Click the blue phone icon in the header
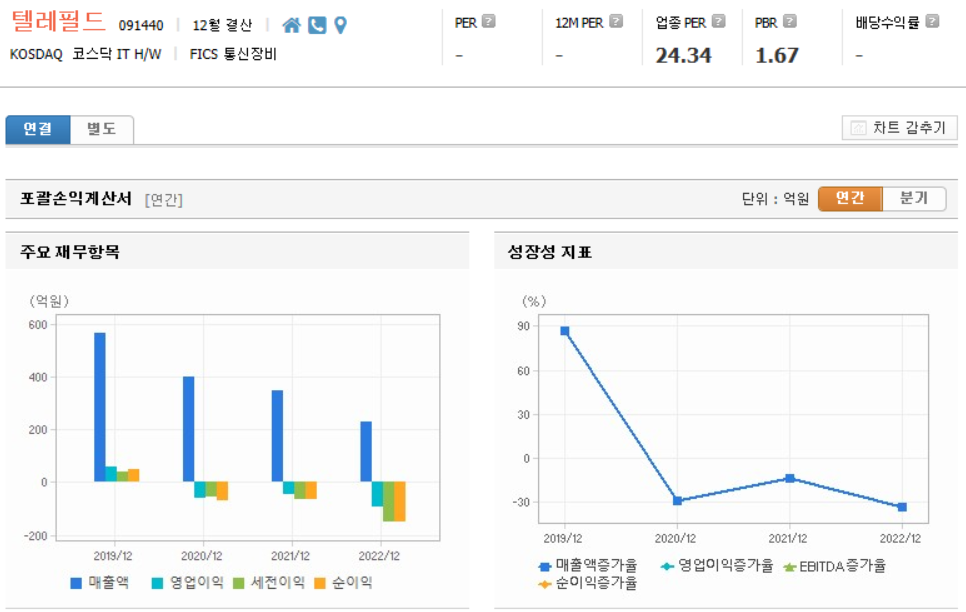The width and height of the screenshot is (966, 612). [316, 25]
